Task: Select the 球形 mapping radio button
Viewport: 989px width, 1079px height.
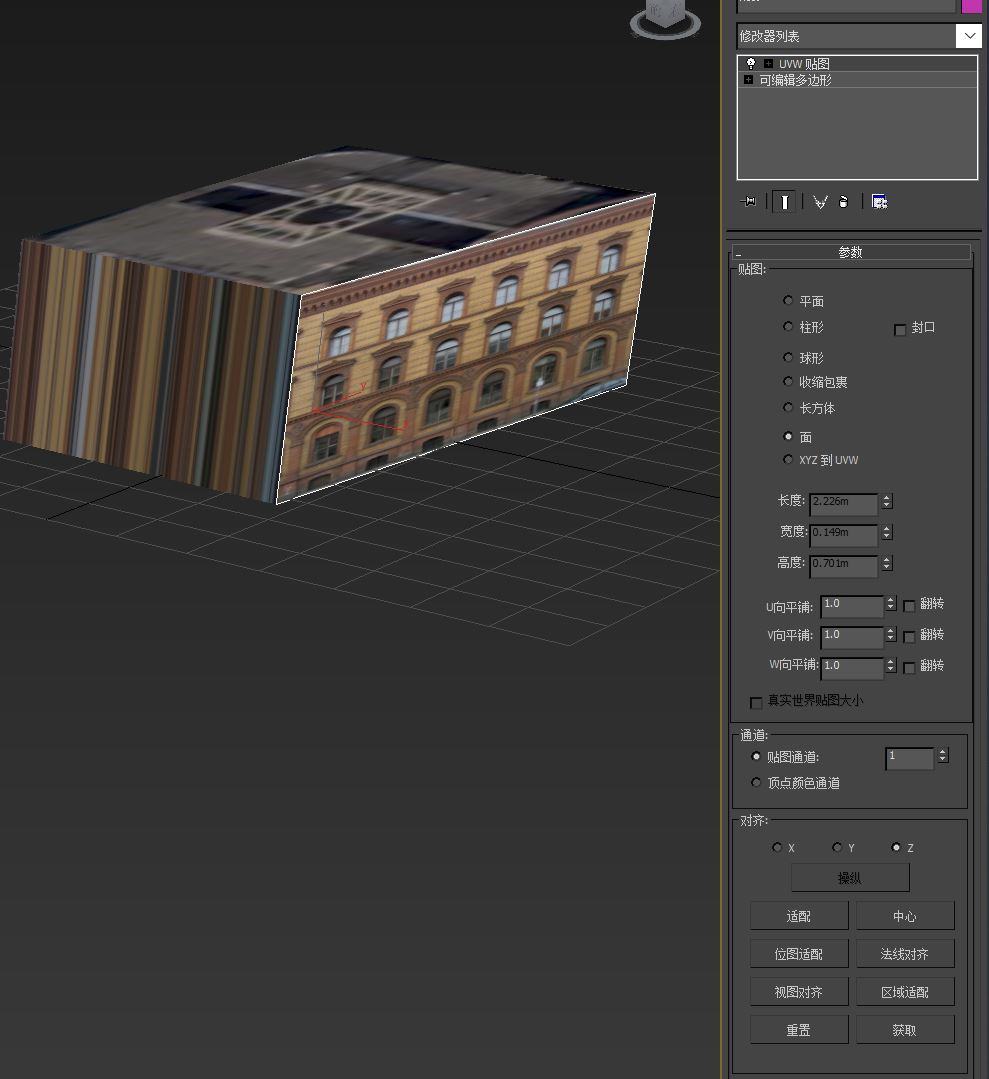Action: tap(788, 357)
